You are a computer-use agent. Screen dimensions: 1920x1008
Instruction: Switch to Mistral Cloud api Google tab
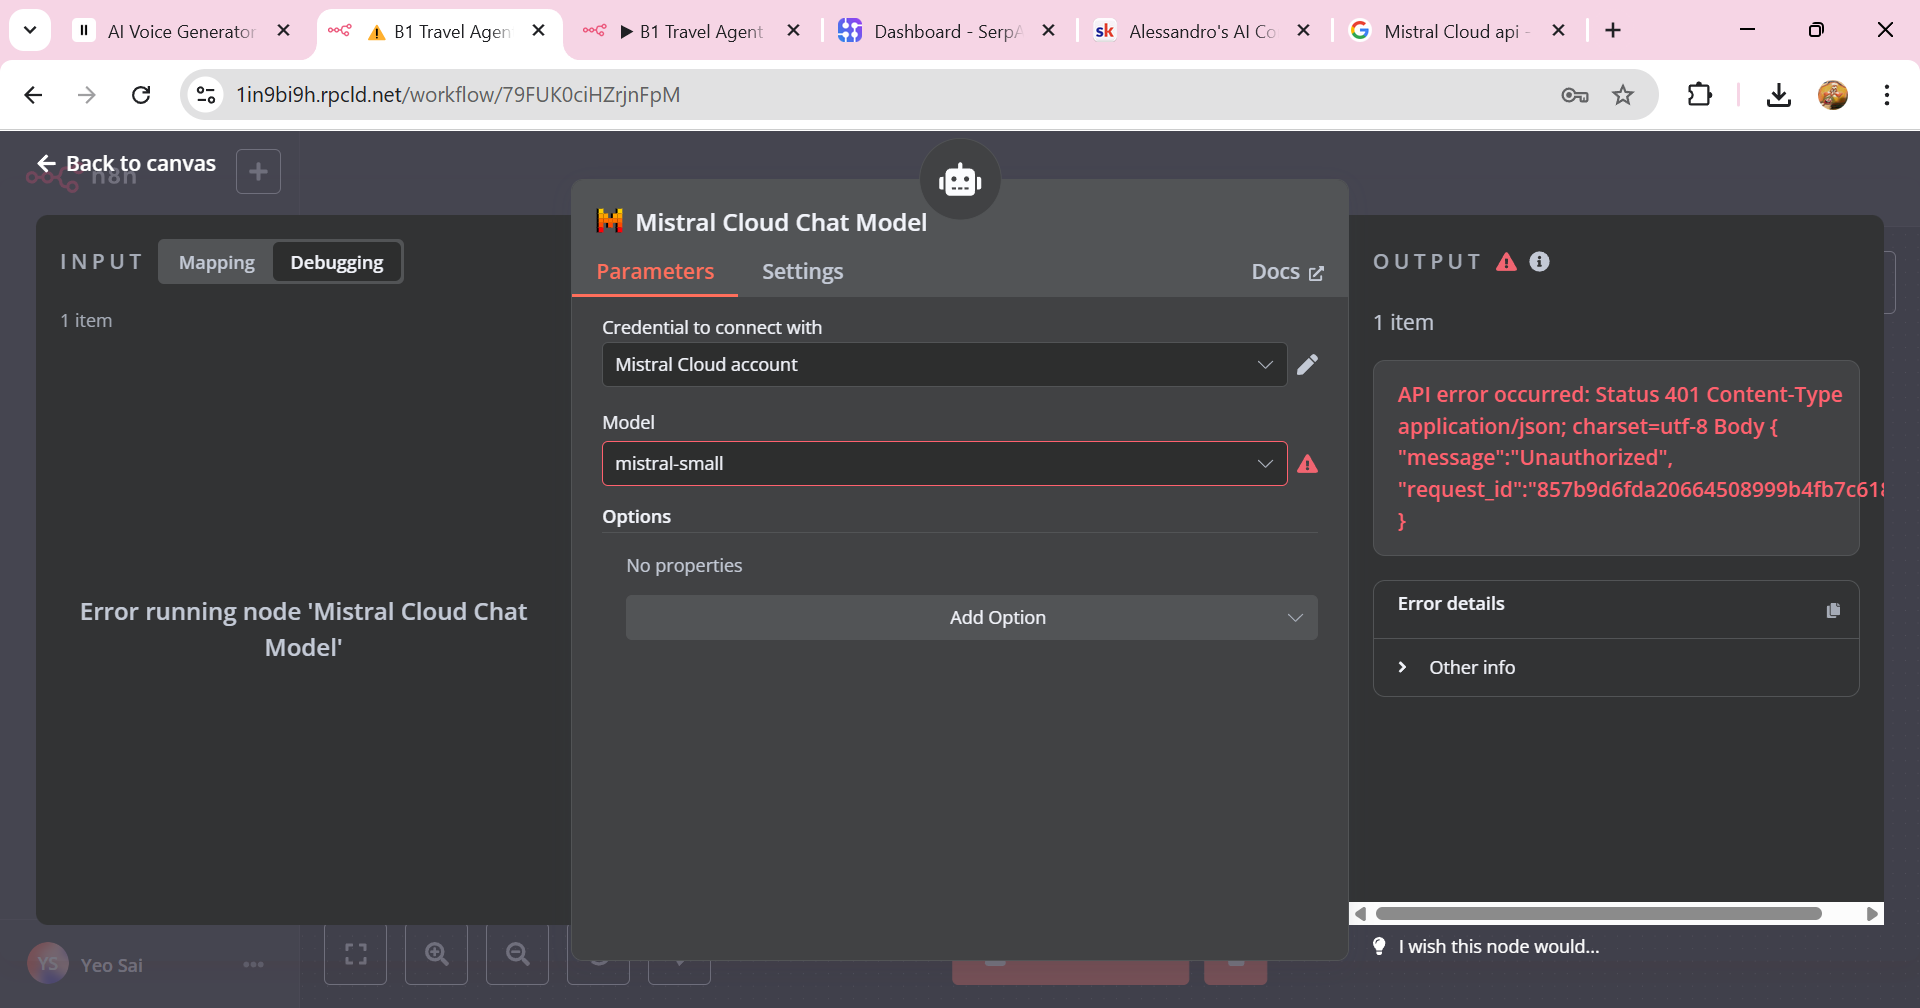point(1456,31)
